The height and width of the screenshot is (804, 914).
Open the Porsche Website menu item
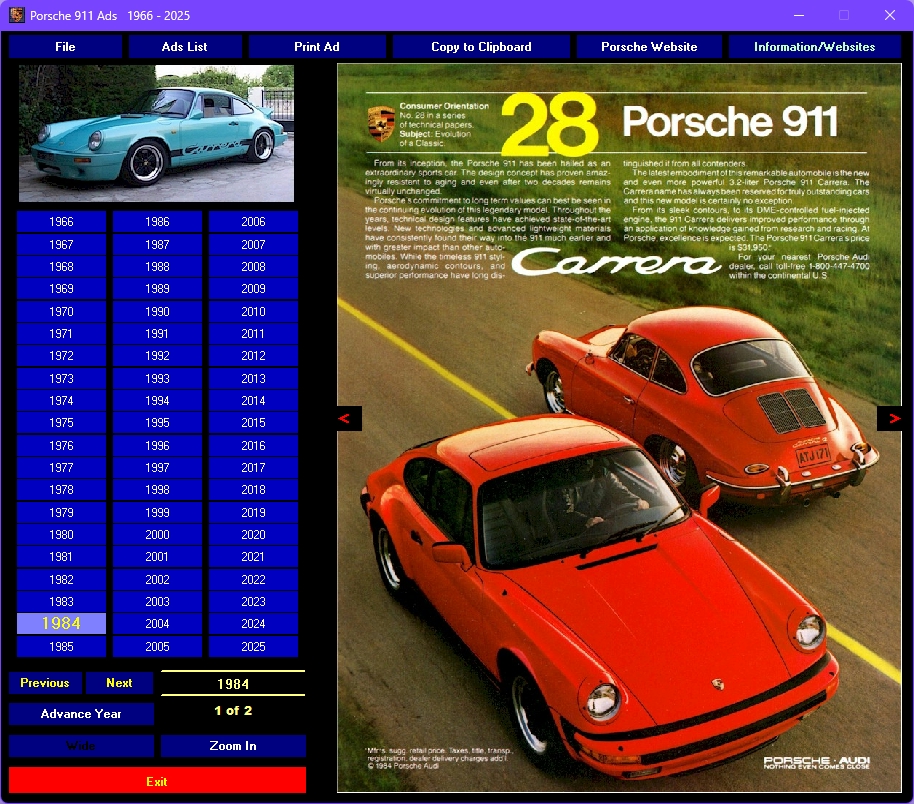(x=649, y=47)
